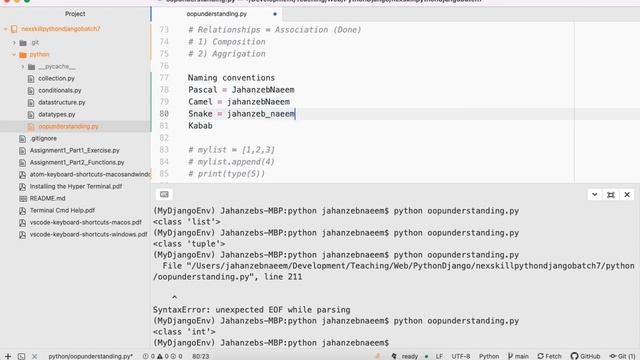Select the Project panel header tab
Screen dimensions: 640x360
[x=75, y=13]
